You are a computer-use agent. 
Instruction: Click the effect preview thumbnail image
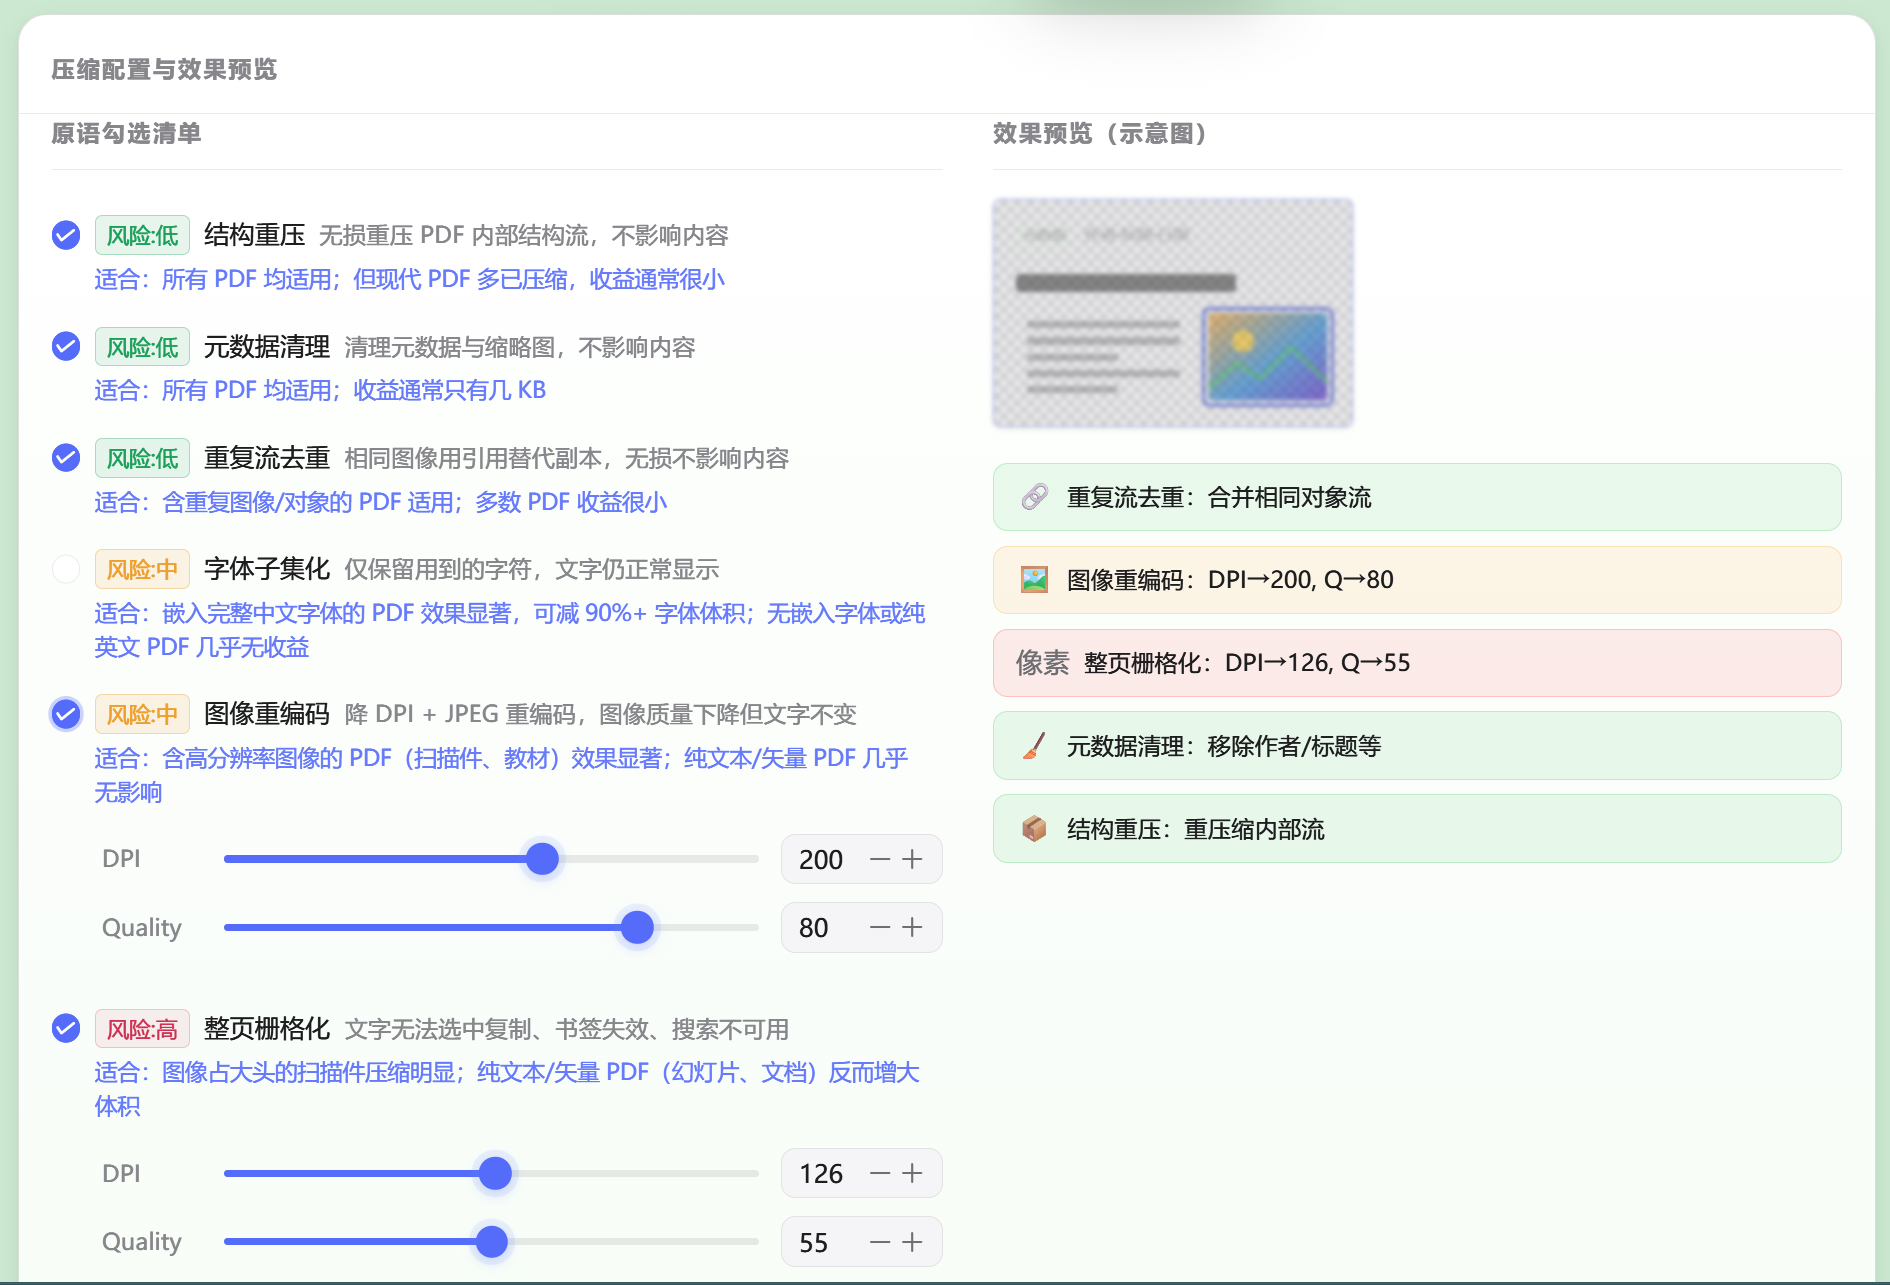(1173, 313)
